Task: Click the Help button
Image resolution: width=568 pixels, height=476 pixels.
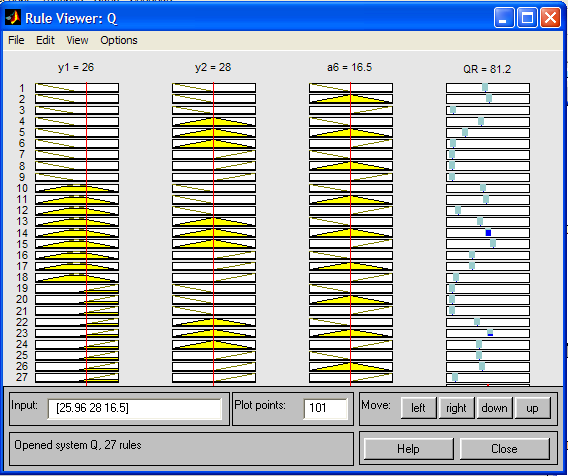Action: coord(408,449)
